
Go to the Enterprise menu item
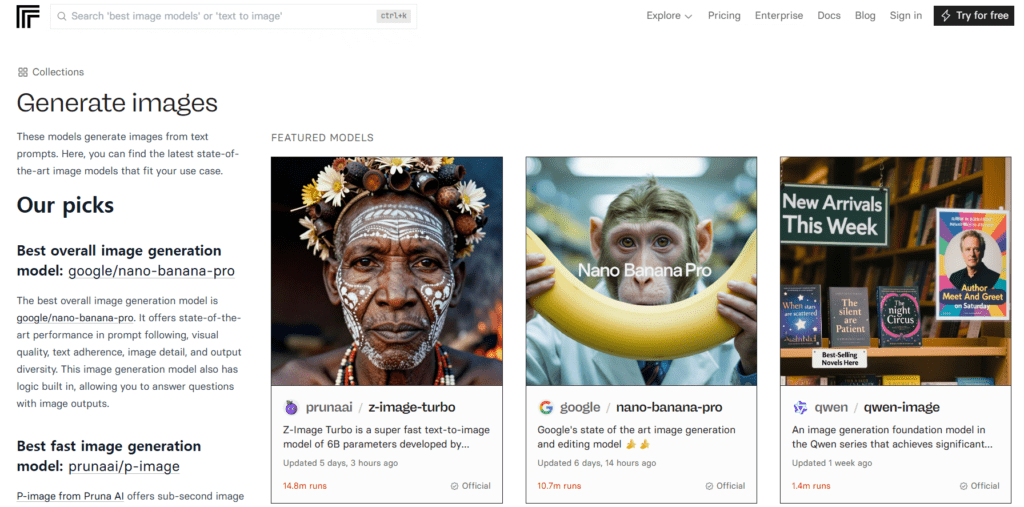pyautogui.click(x=779, y=16)
